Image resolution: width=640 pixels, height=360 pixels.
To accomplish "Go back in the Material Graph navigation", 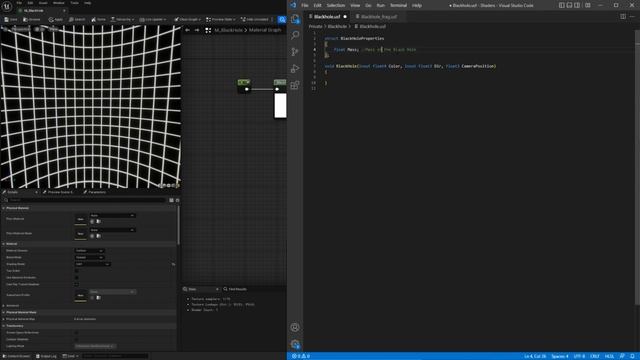I will 187,30.
